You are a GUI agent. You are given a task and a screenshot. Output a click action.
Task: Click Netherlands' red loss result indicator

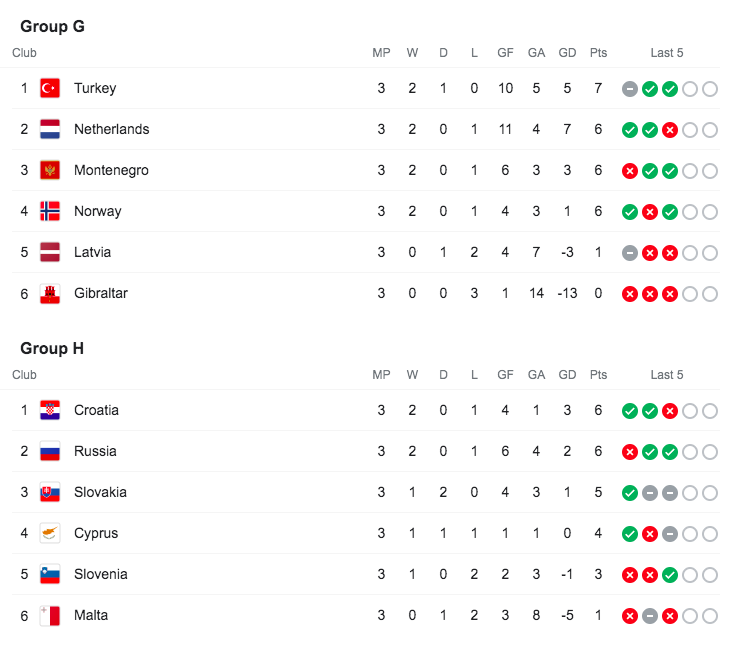coord(670,130)
